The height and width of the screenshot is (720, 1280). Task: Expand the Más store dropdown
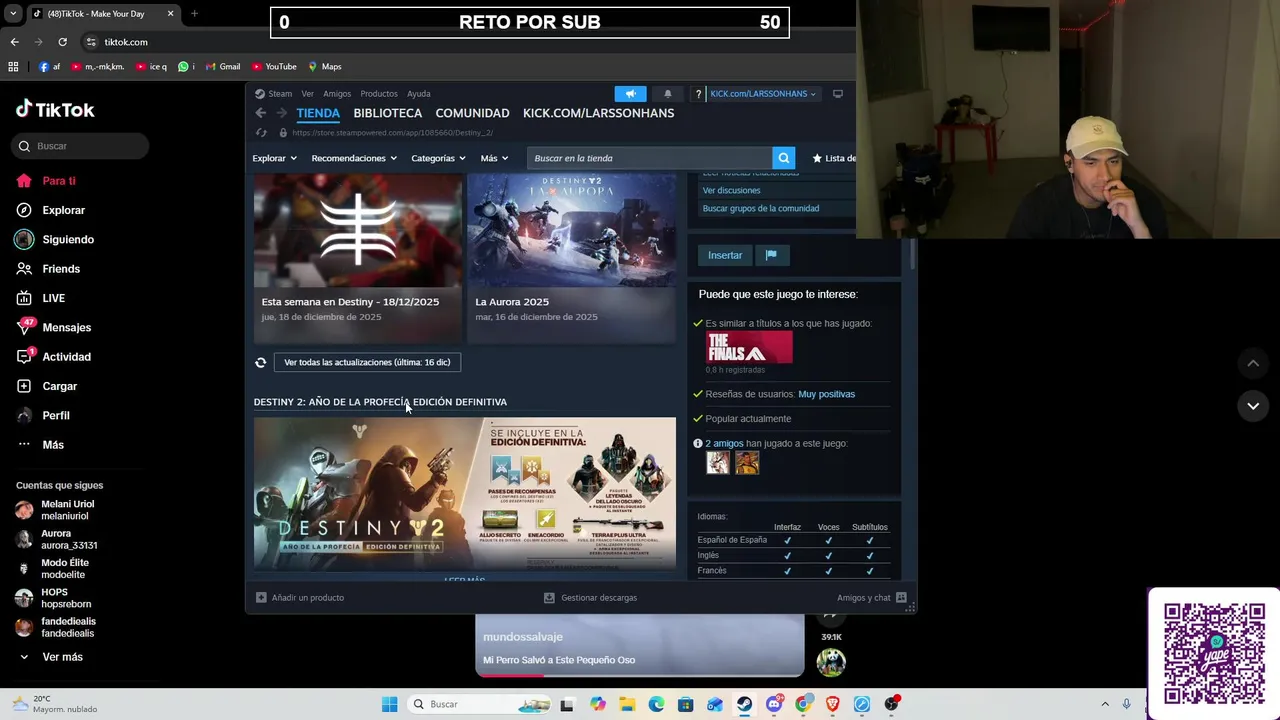(x=494, y=158)
